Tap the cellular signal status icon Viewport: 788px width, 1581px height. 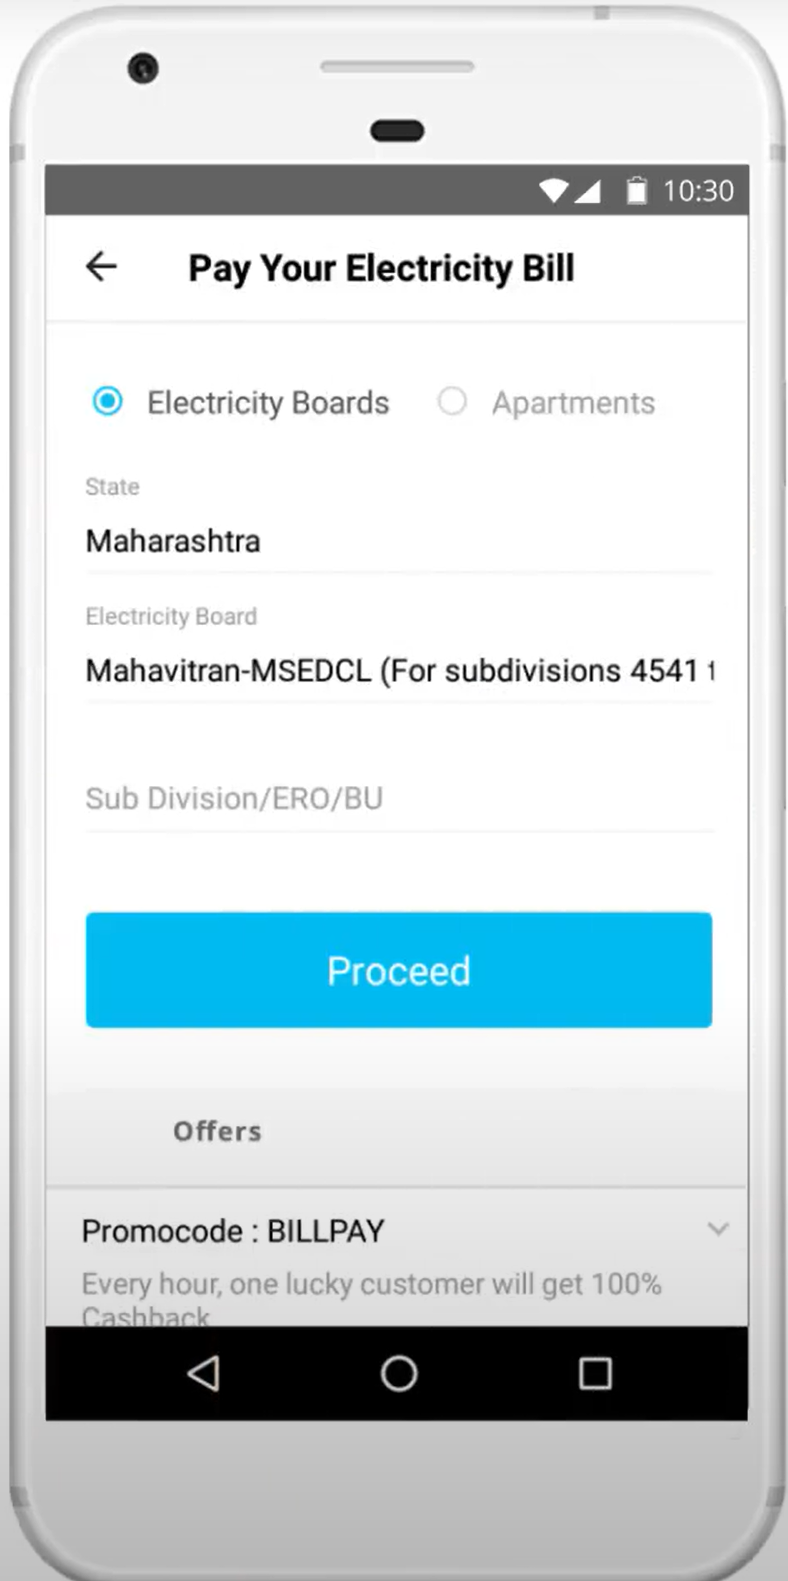point(587,190)
